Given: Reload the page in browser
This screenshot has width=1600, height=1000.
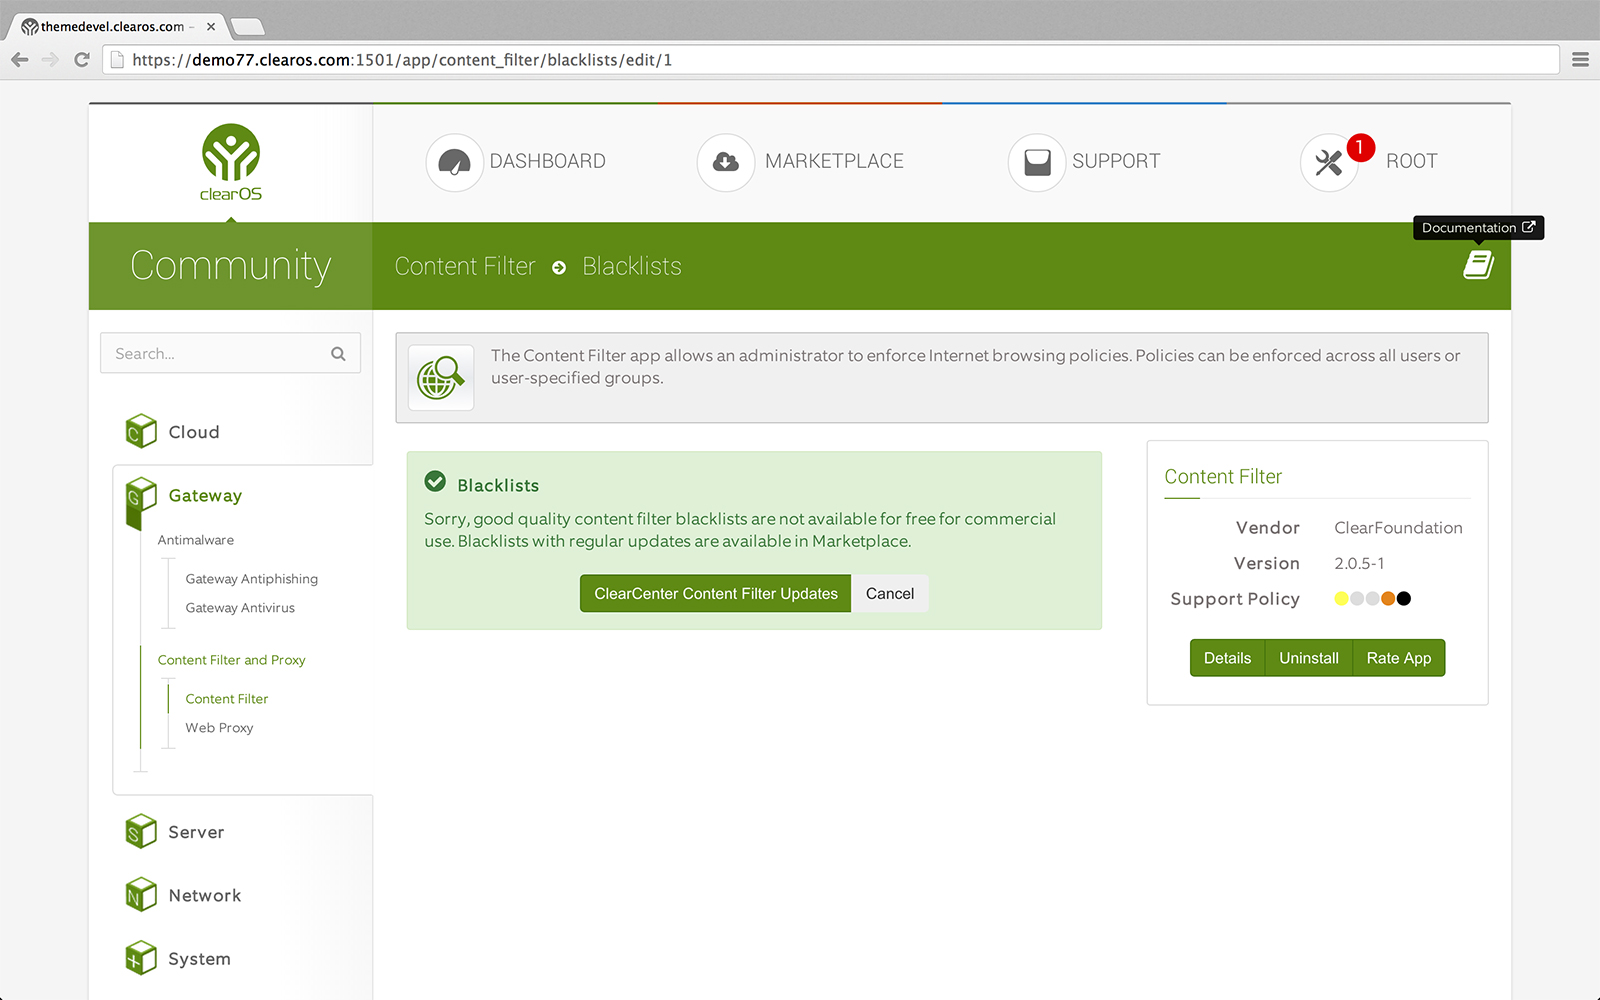Looking at the screenshot, I should [82, 60].
